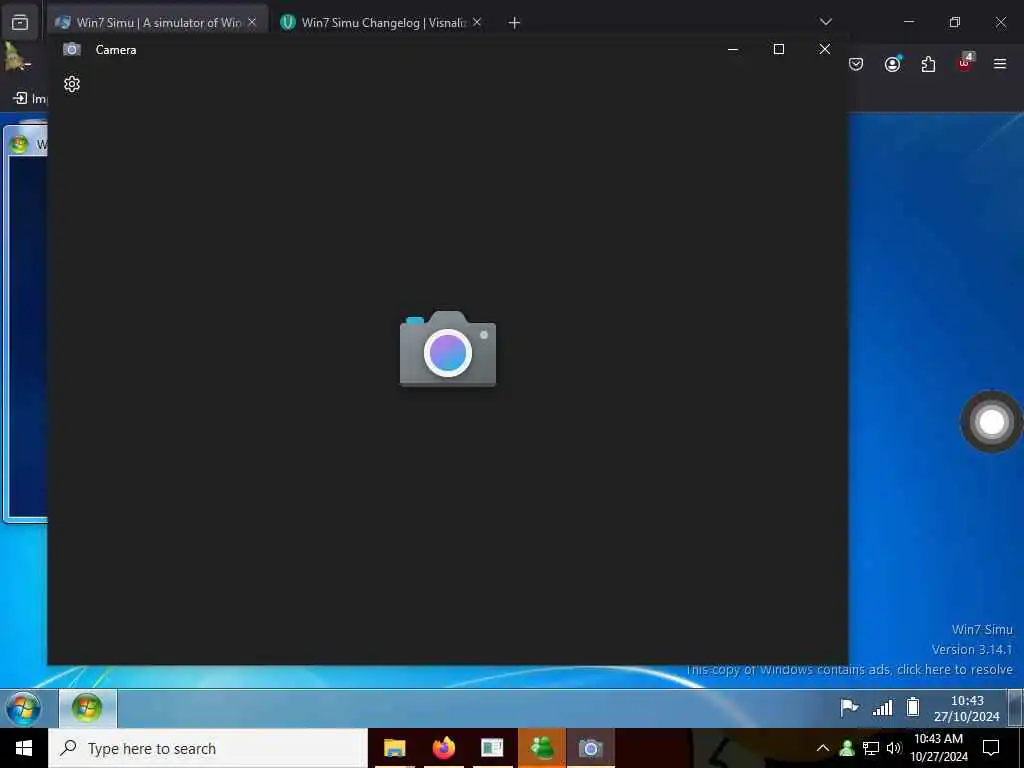The height and width of the screenshot is (768, 1024).
Task: Switch to Win7 Simu simulator tab
Action: coord(158,23)
